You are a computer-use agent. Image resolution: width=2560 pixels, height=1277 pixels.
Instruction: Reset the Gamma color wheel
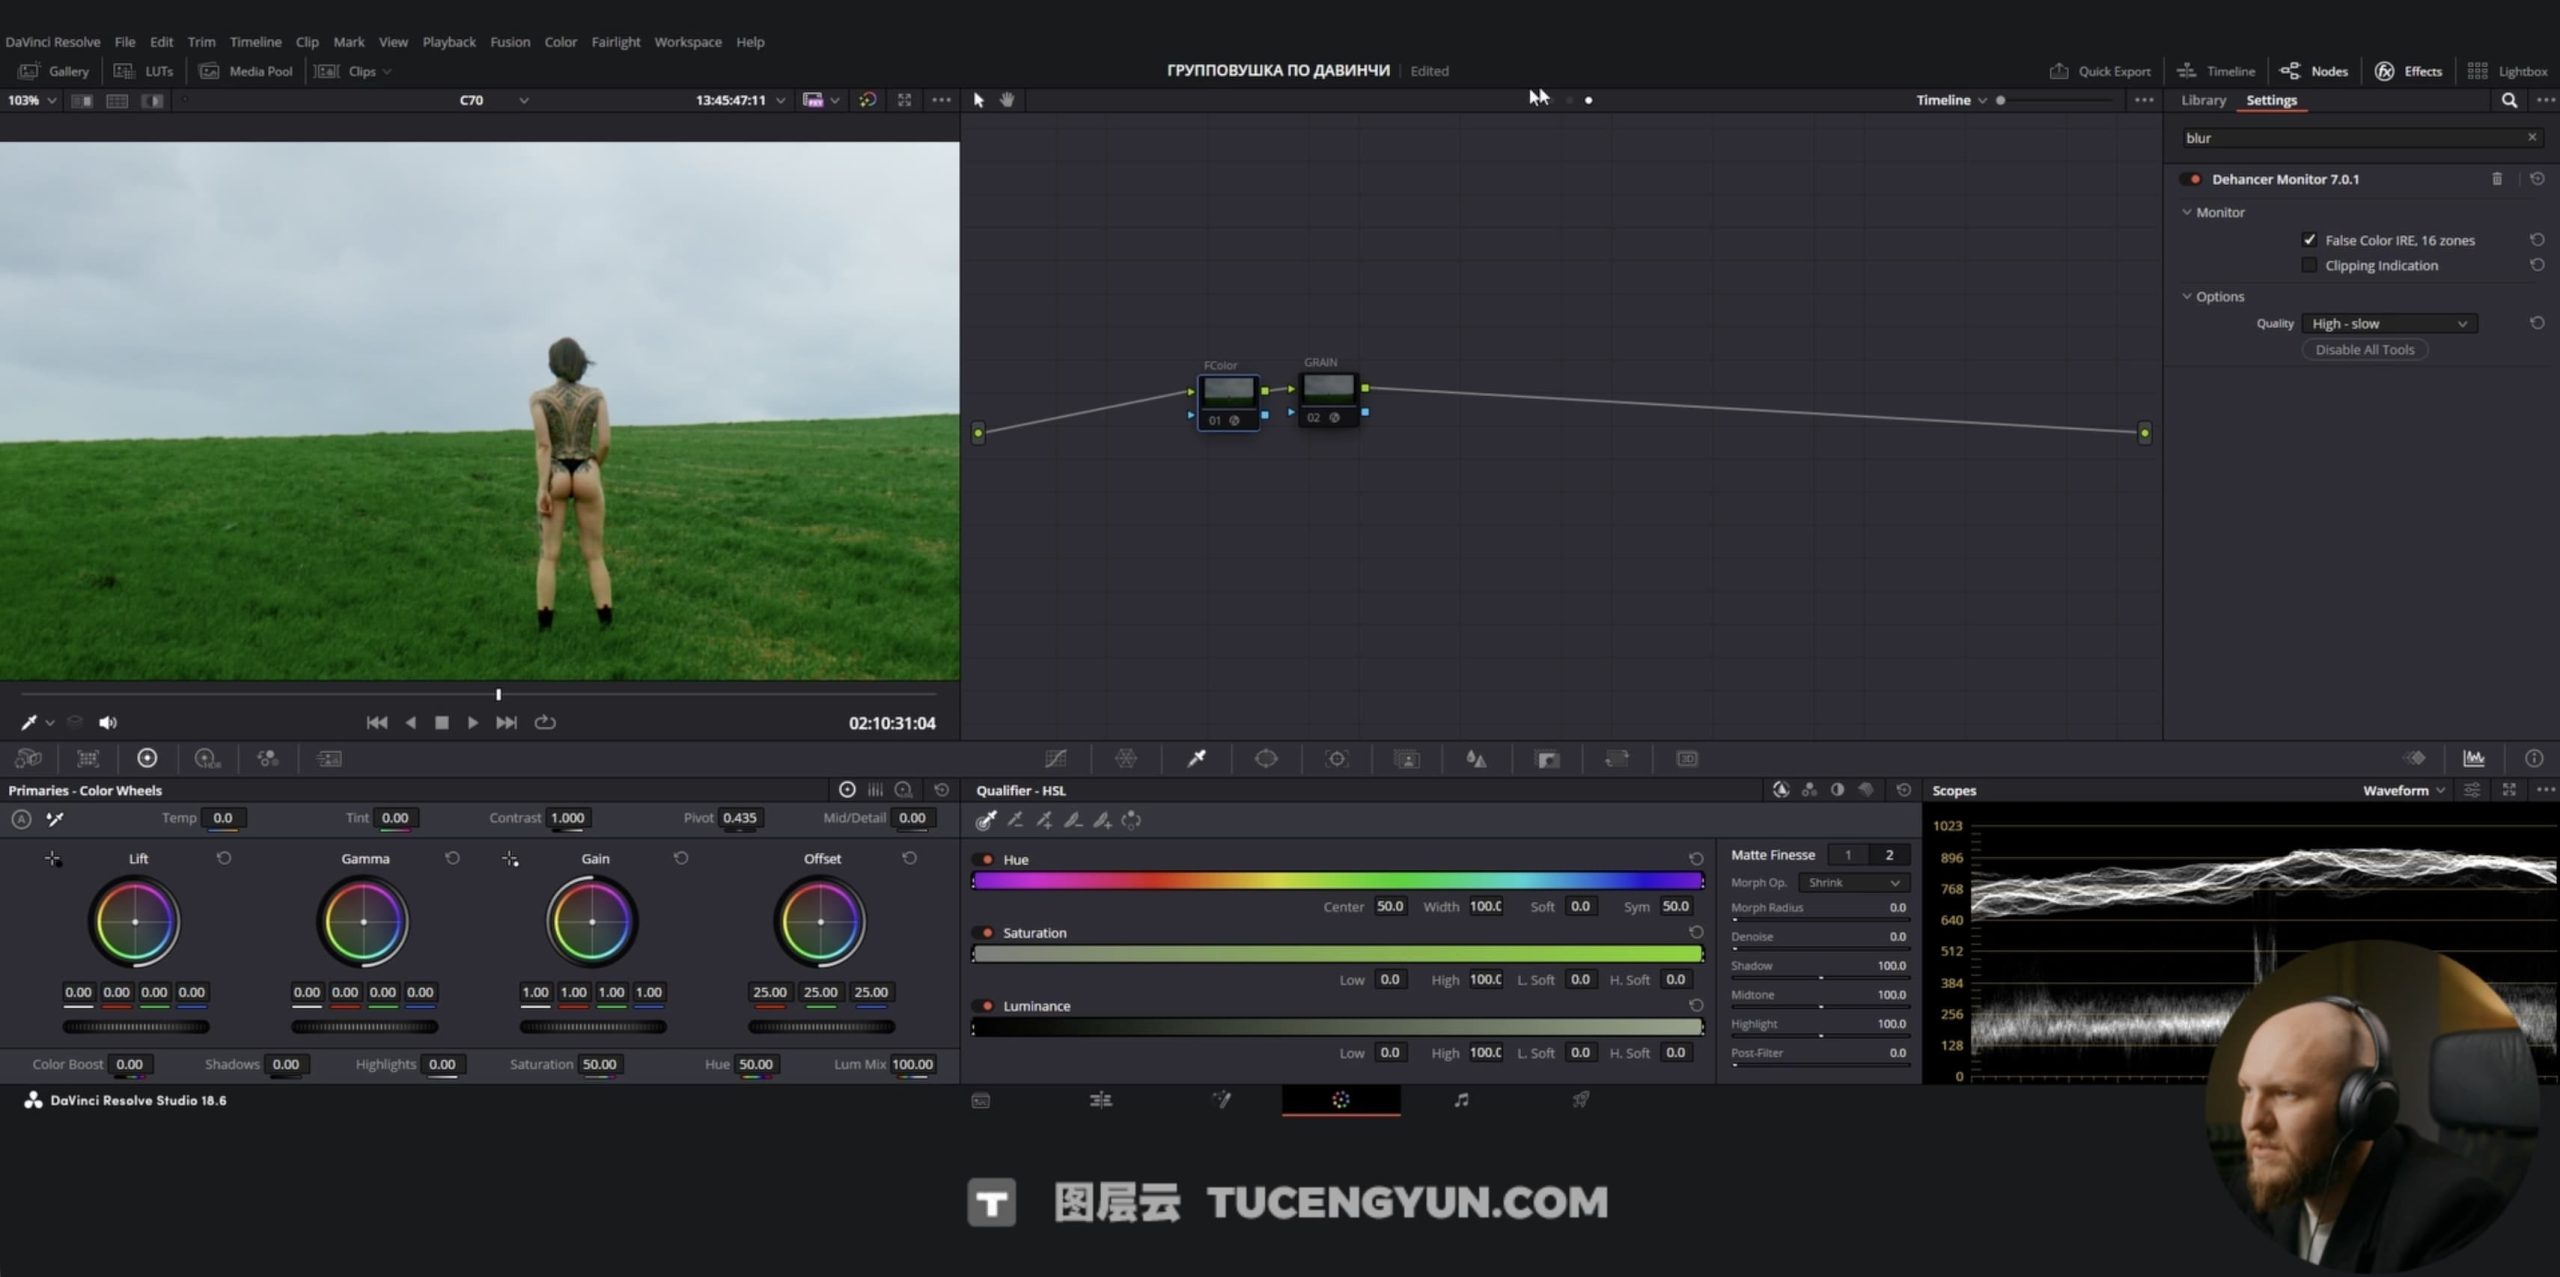click(452, 858)
